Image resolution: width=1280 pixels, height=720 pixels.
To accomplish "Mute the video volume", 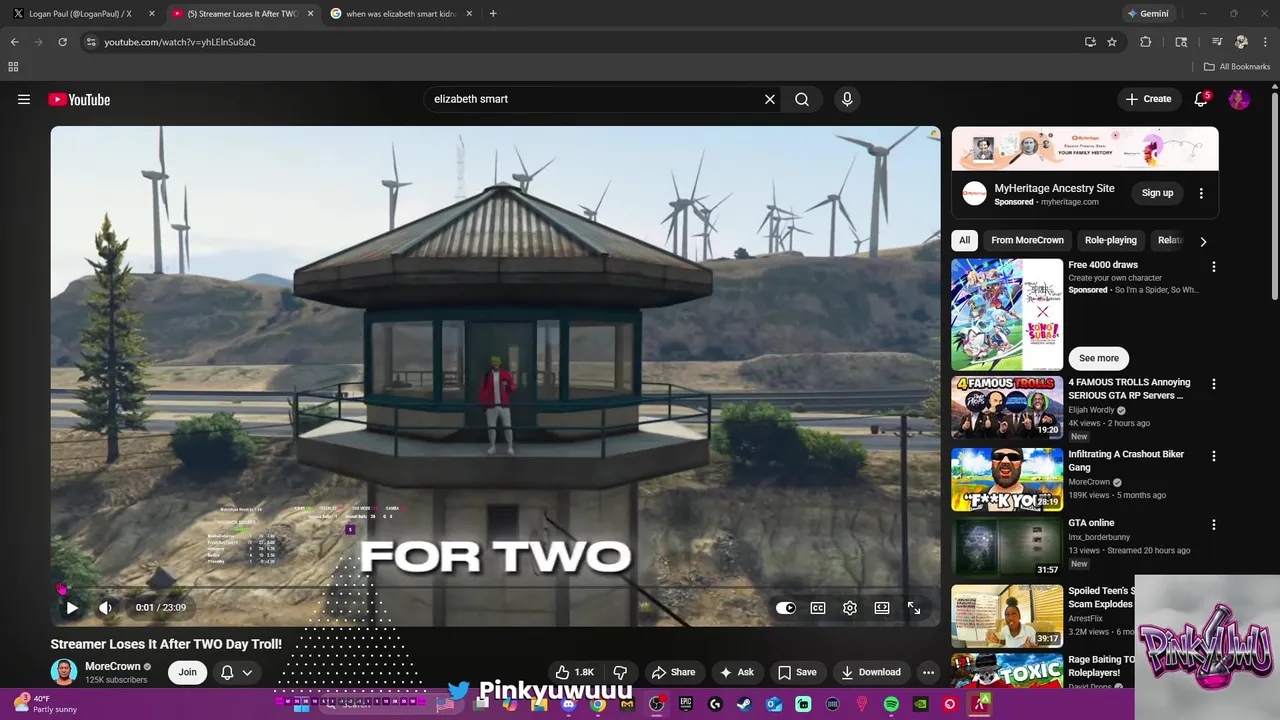I will coord(106,607).
